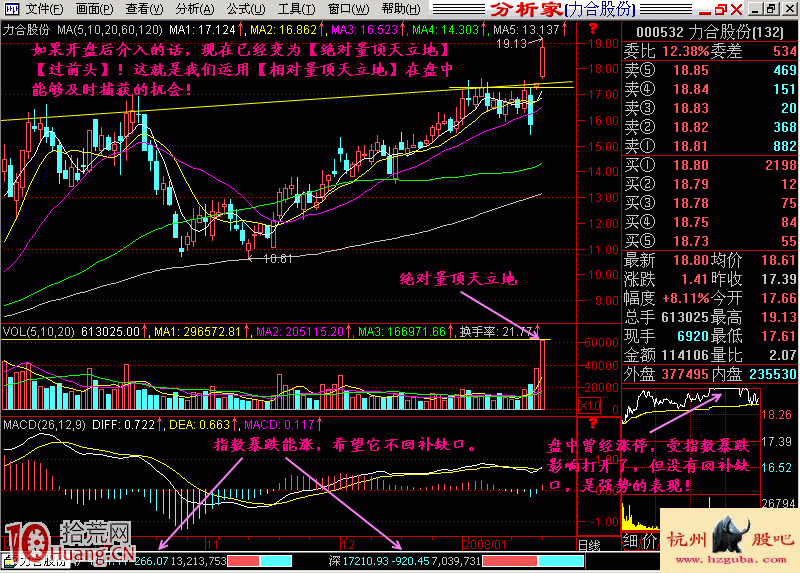Click the 10.81 low marker on the candlestick chart

[x=278, y=259]
